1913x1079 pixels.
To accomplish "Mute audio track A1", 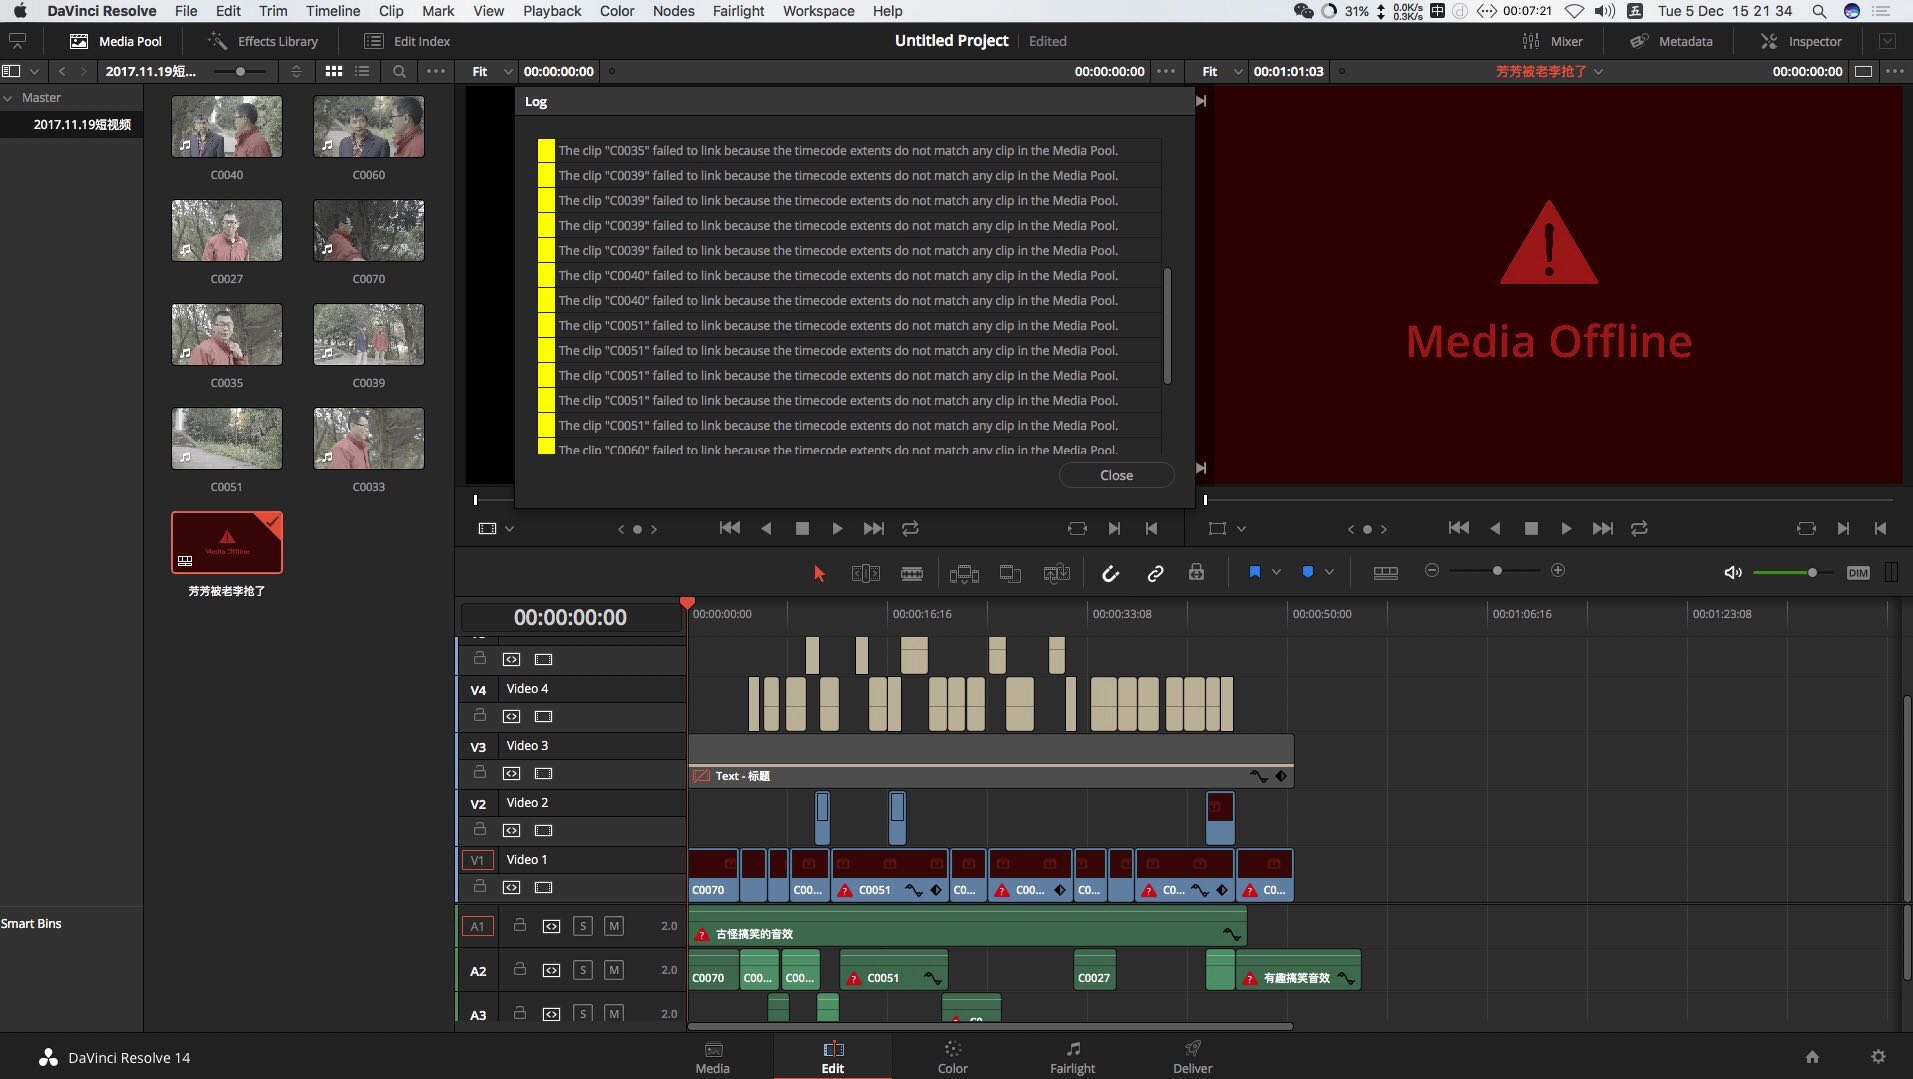I will click(614, 926).
